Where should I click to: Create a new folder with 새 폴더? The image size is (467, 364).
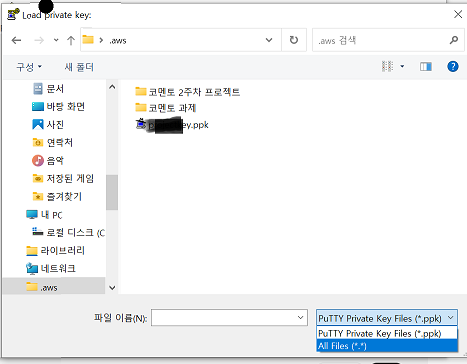tap(79, 67)
